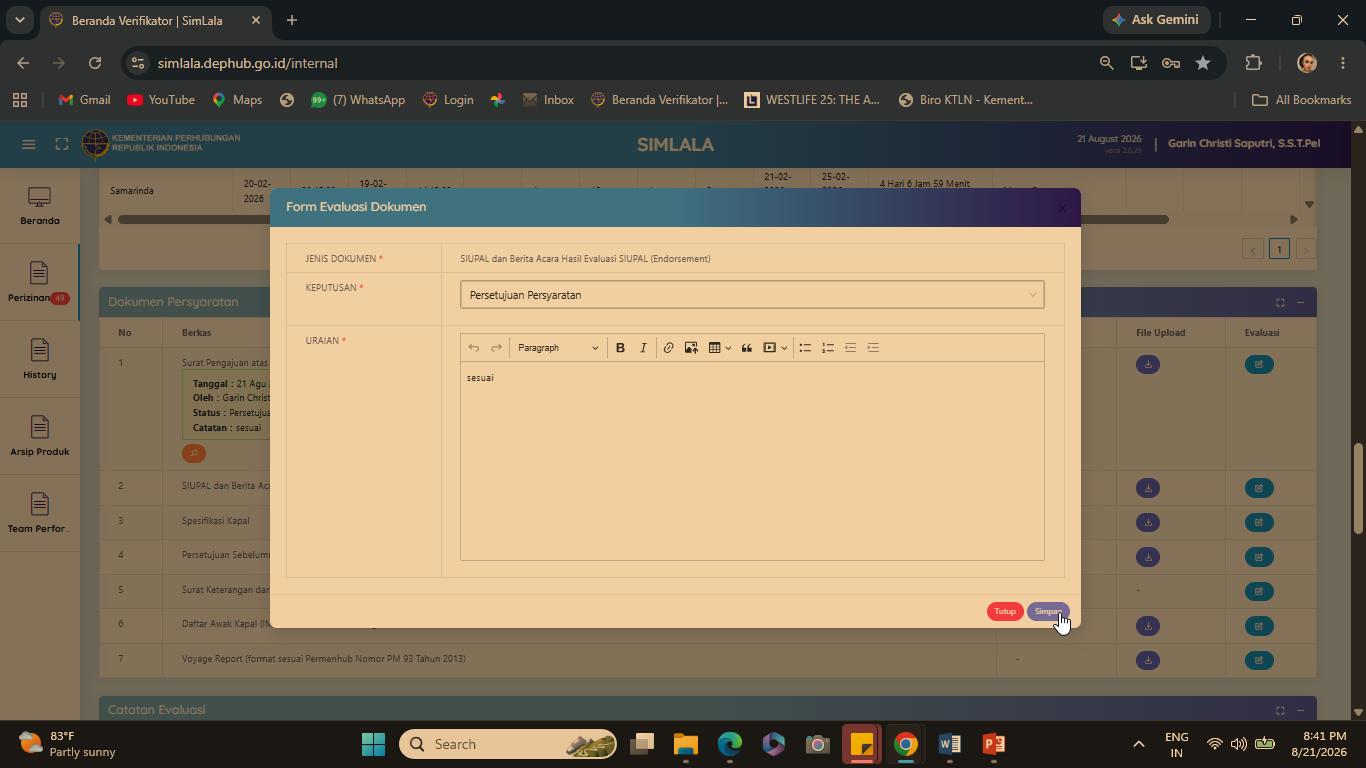Insert block quote in editor
1366x768 pixels.
[746, 348]
